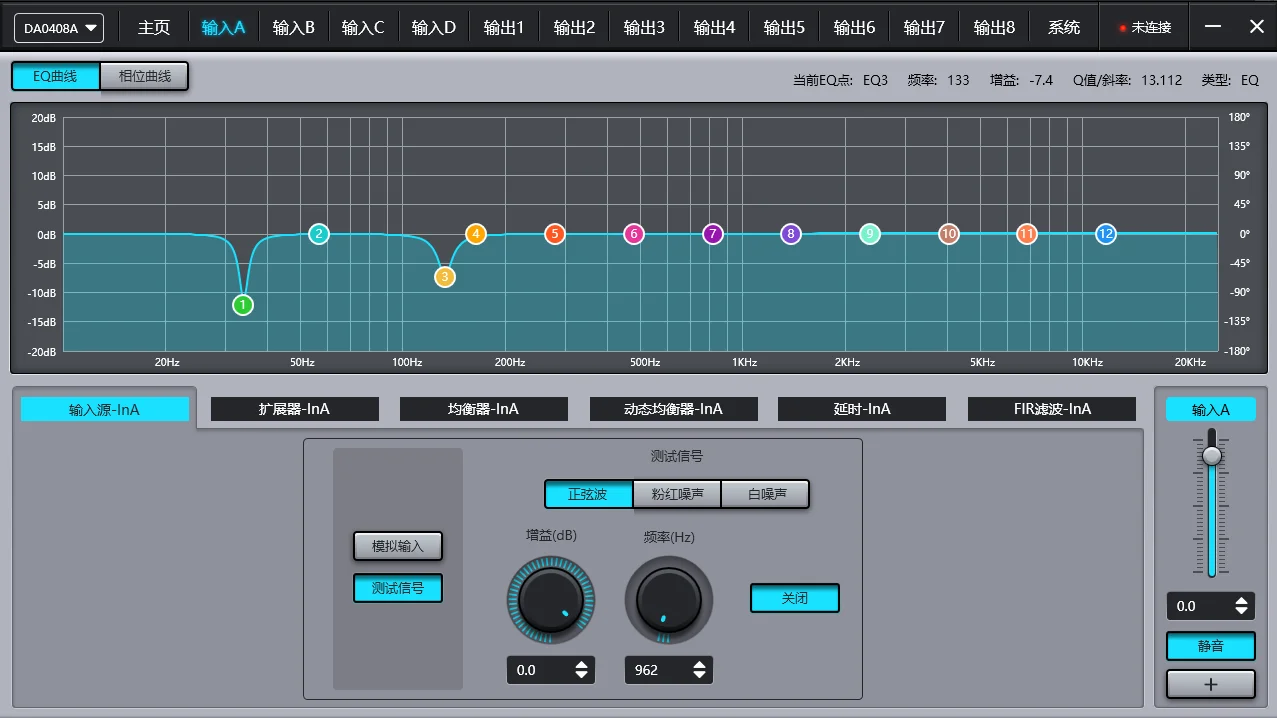The height and width of the screenshot is (718, 1277).
Task: Increase the 频率(Hz) value using its stepper
Action: coord(700,665)
